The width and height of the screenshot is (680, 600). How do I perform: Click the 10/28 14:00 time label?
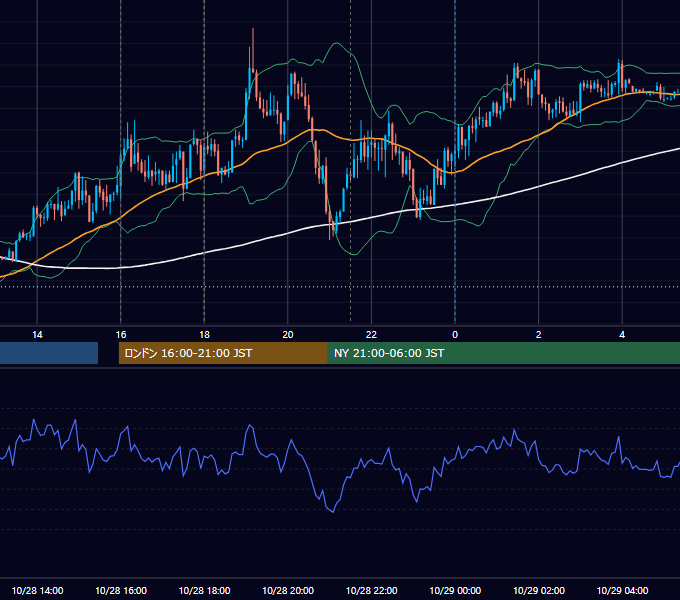pos(37,590)
